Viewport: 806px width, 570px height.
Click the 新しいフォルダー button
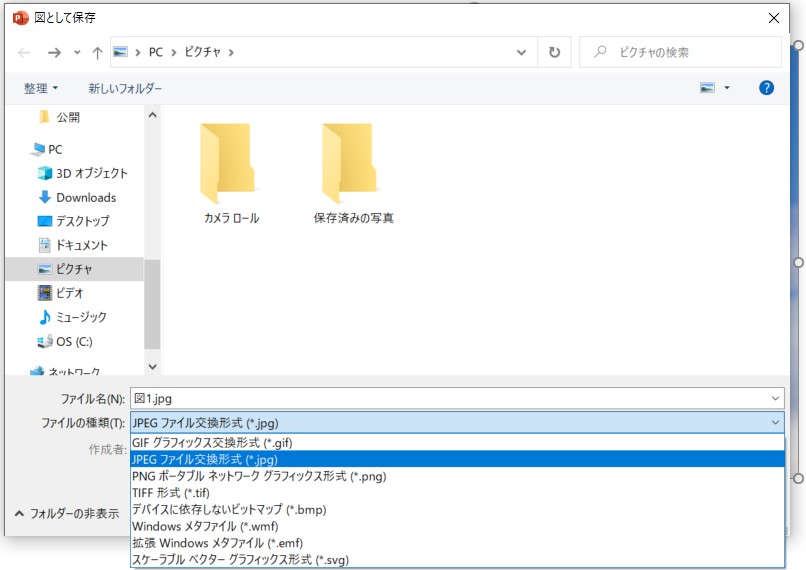pos(125,88)
